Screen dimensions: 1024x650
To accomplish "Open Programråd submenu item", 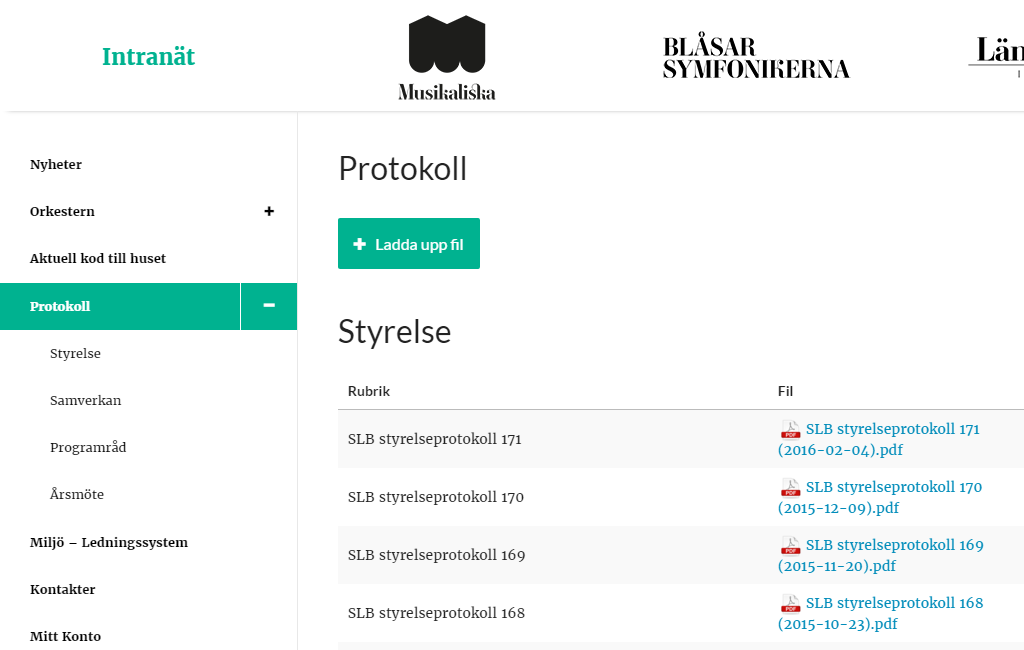I will (88, 447).
